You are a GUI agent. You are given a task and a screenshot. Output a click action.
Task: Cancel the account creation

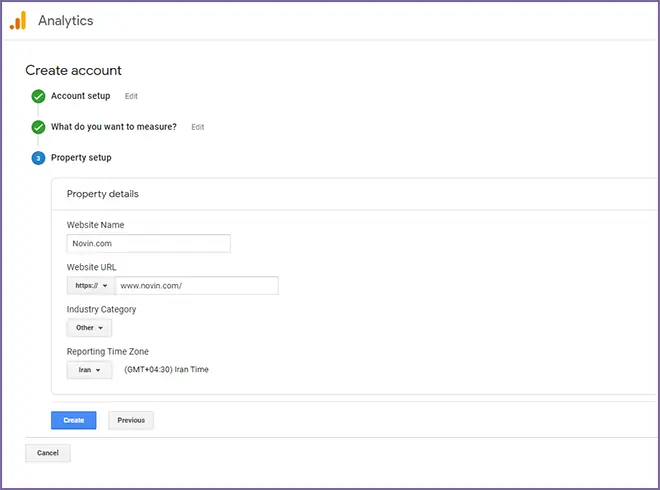pos(48,453)
